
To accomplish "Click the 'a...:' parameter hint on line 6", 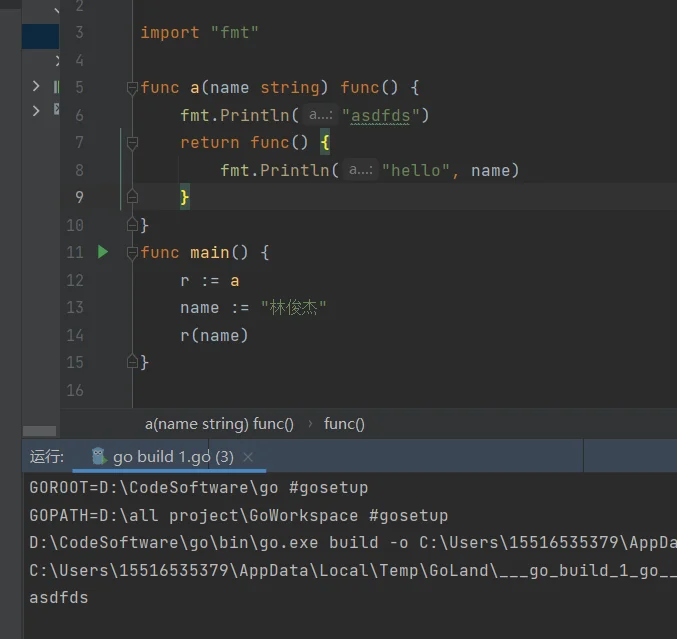I will pos(321,115).
